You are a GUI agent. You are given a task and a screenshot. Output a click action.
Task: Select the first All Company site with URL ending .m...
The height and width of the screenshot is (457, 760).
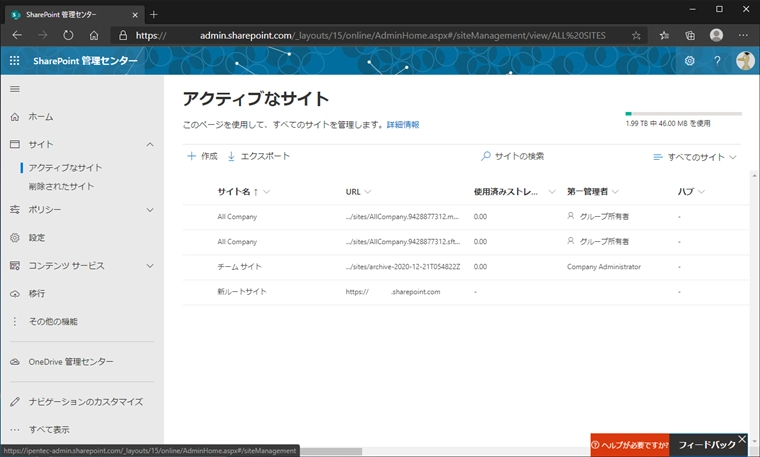[x=237, y=217]
